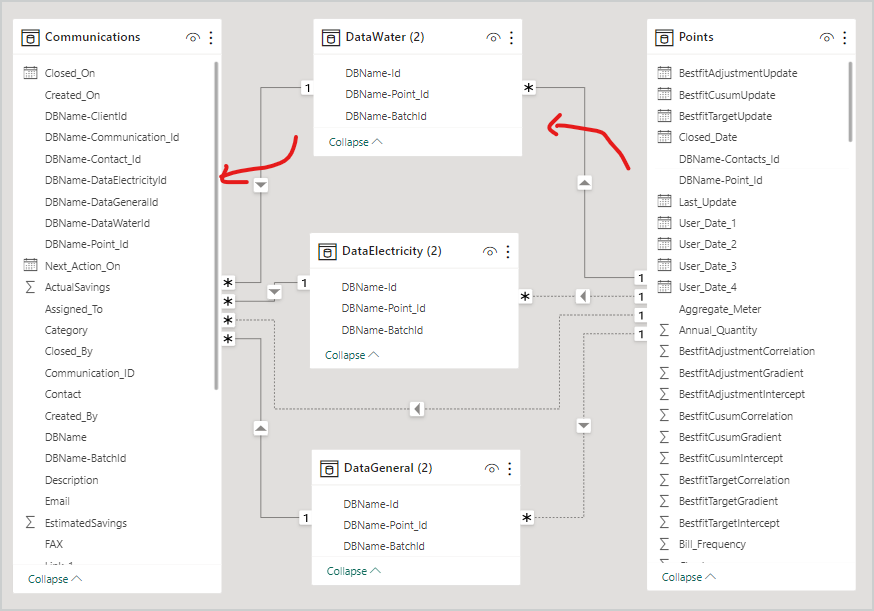
Task: Toggle visibility of Points table
Action: (x=827, y=37)
